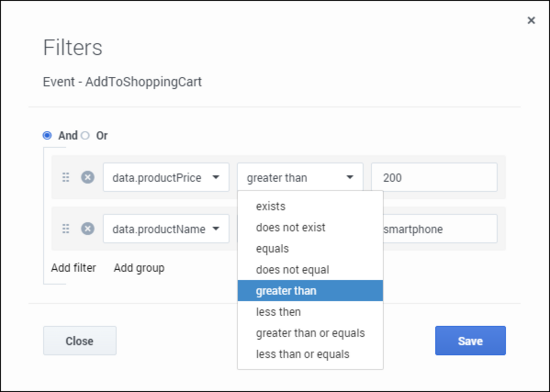Open the data.productName field dropdown
This screenshot has height=392, width=550.
[166, 229]
